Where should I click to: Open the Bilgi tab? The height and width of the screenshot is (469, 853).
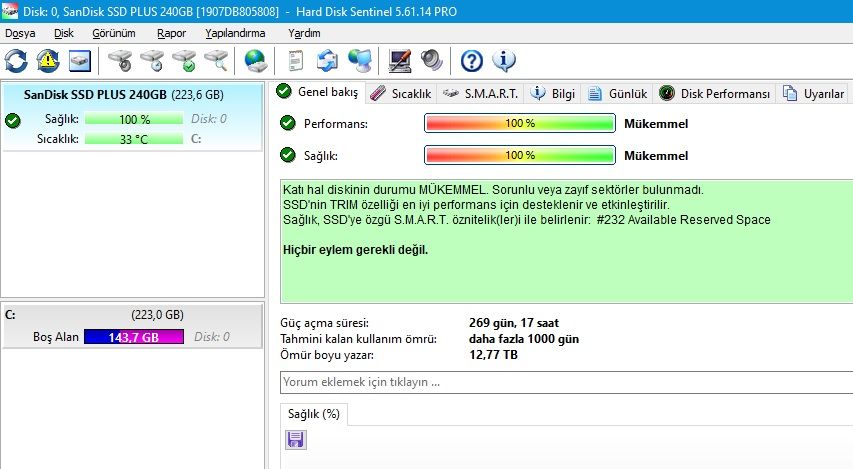click(552, 94)
